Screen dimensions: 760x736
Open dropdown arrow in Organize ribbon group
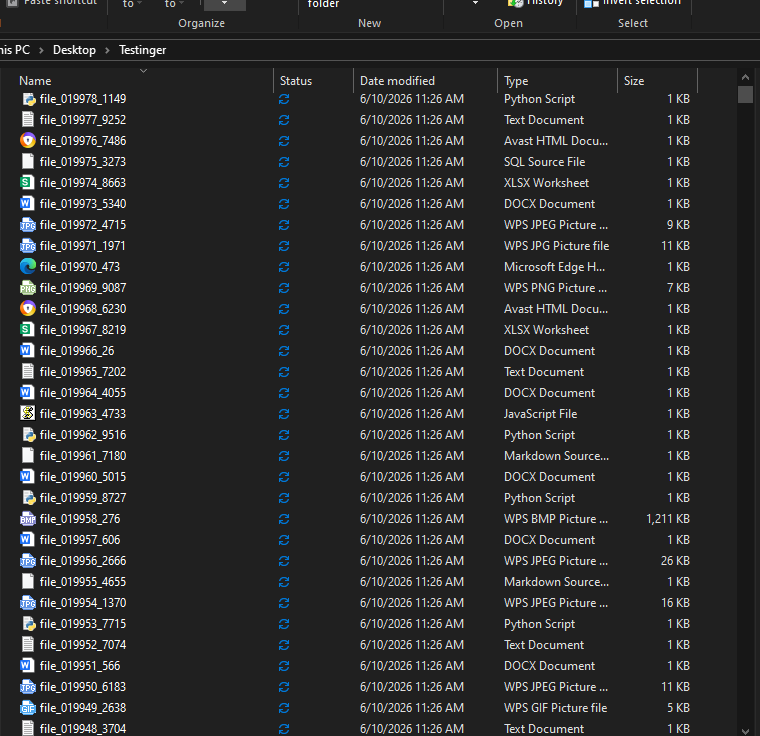pyautogui.click(x=224, y=4)
